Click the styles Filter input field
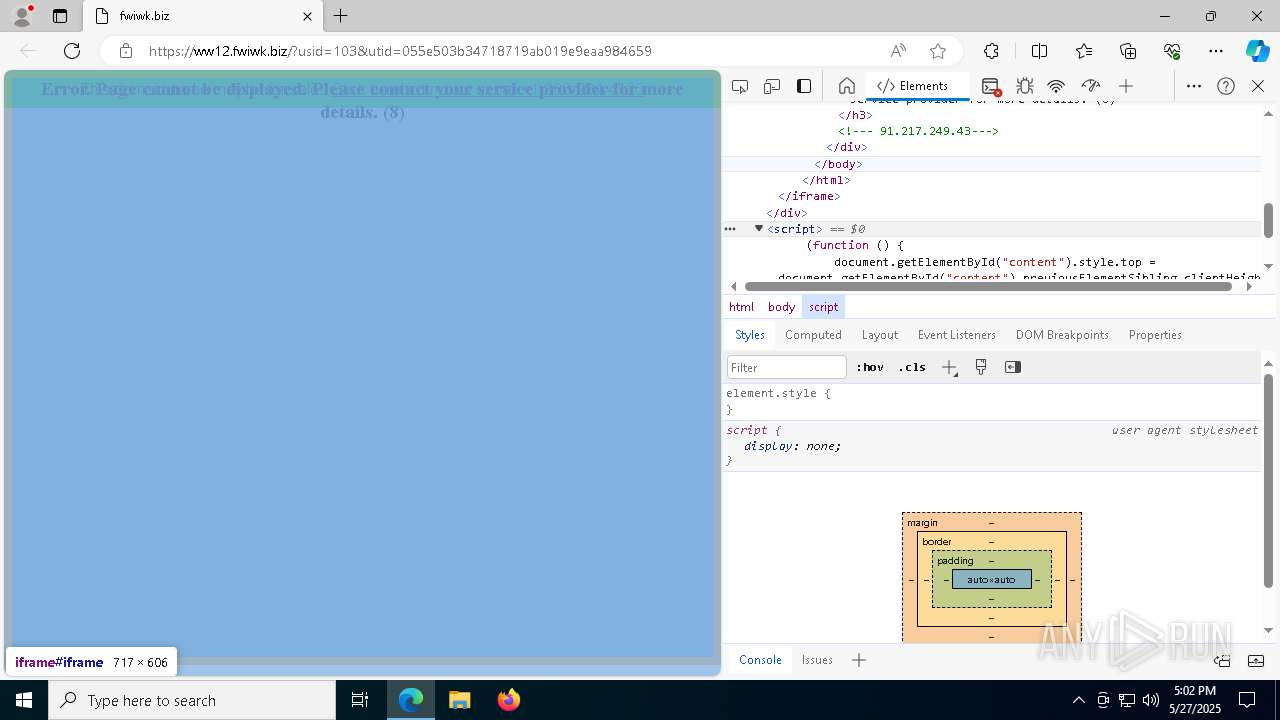 click(x=787, y=367)
